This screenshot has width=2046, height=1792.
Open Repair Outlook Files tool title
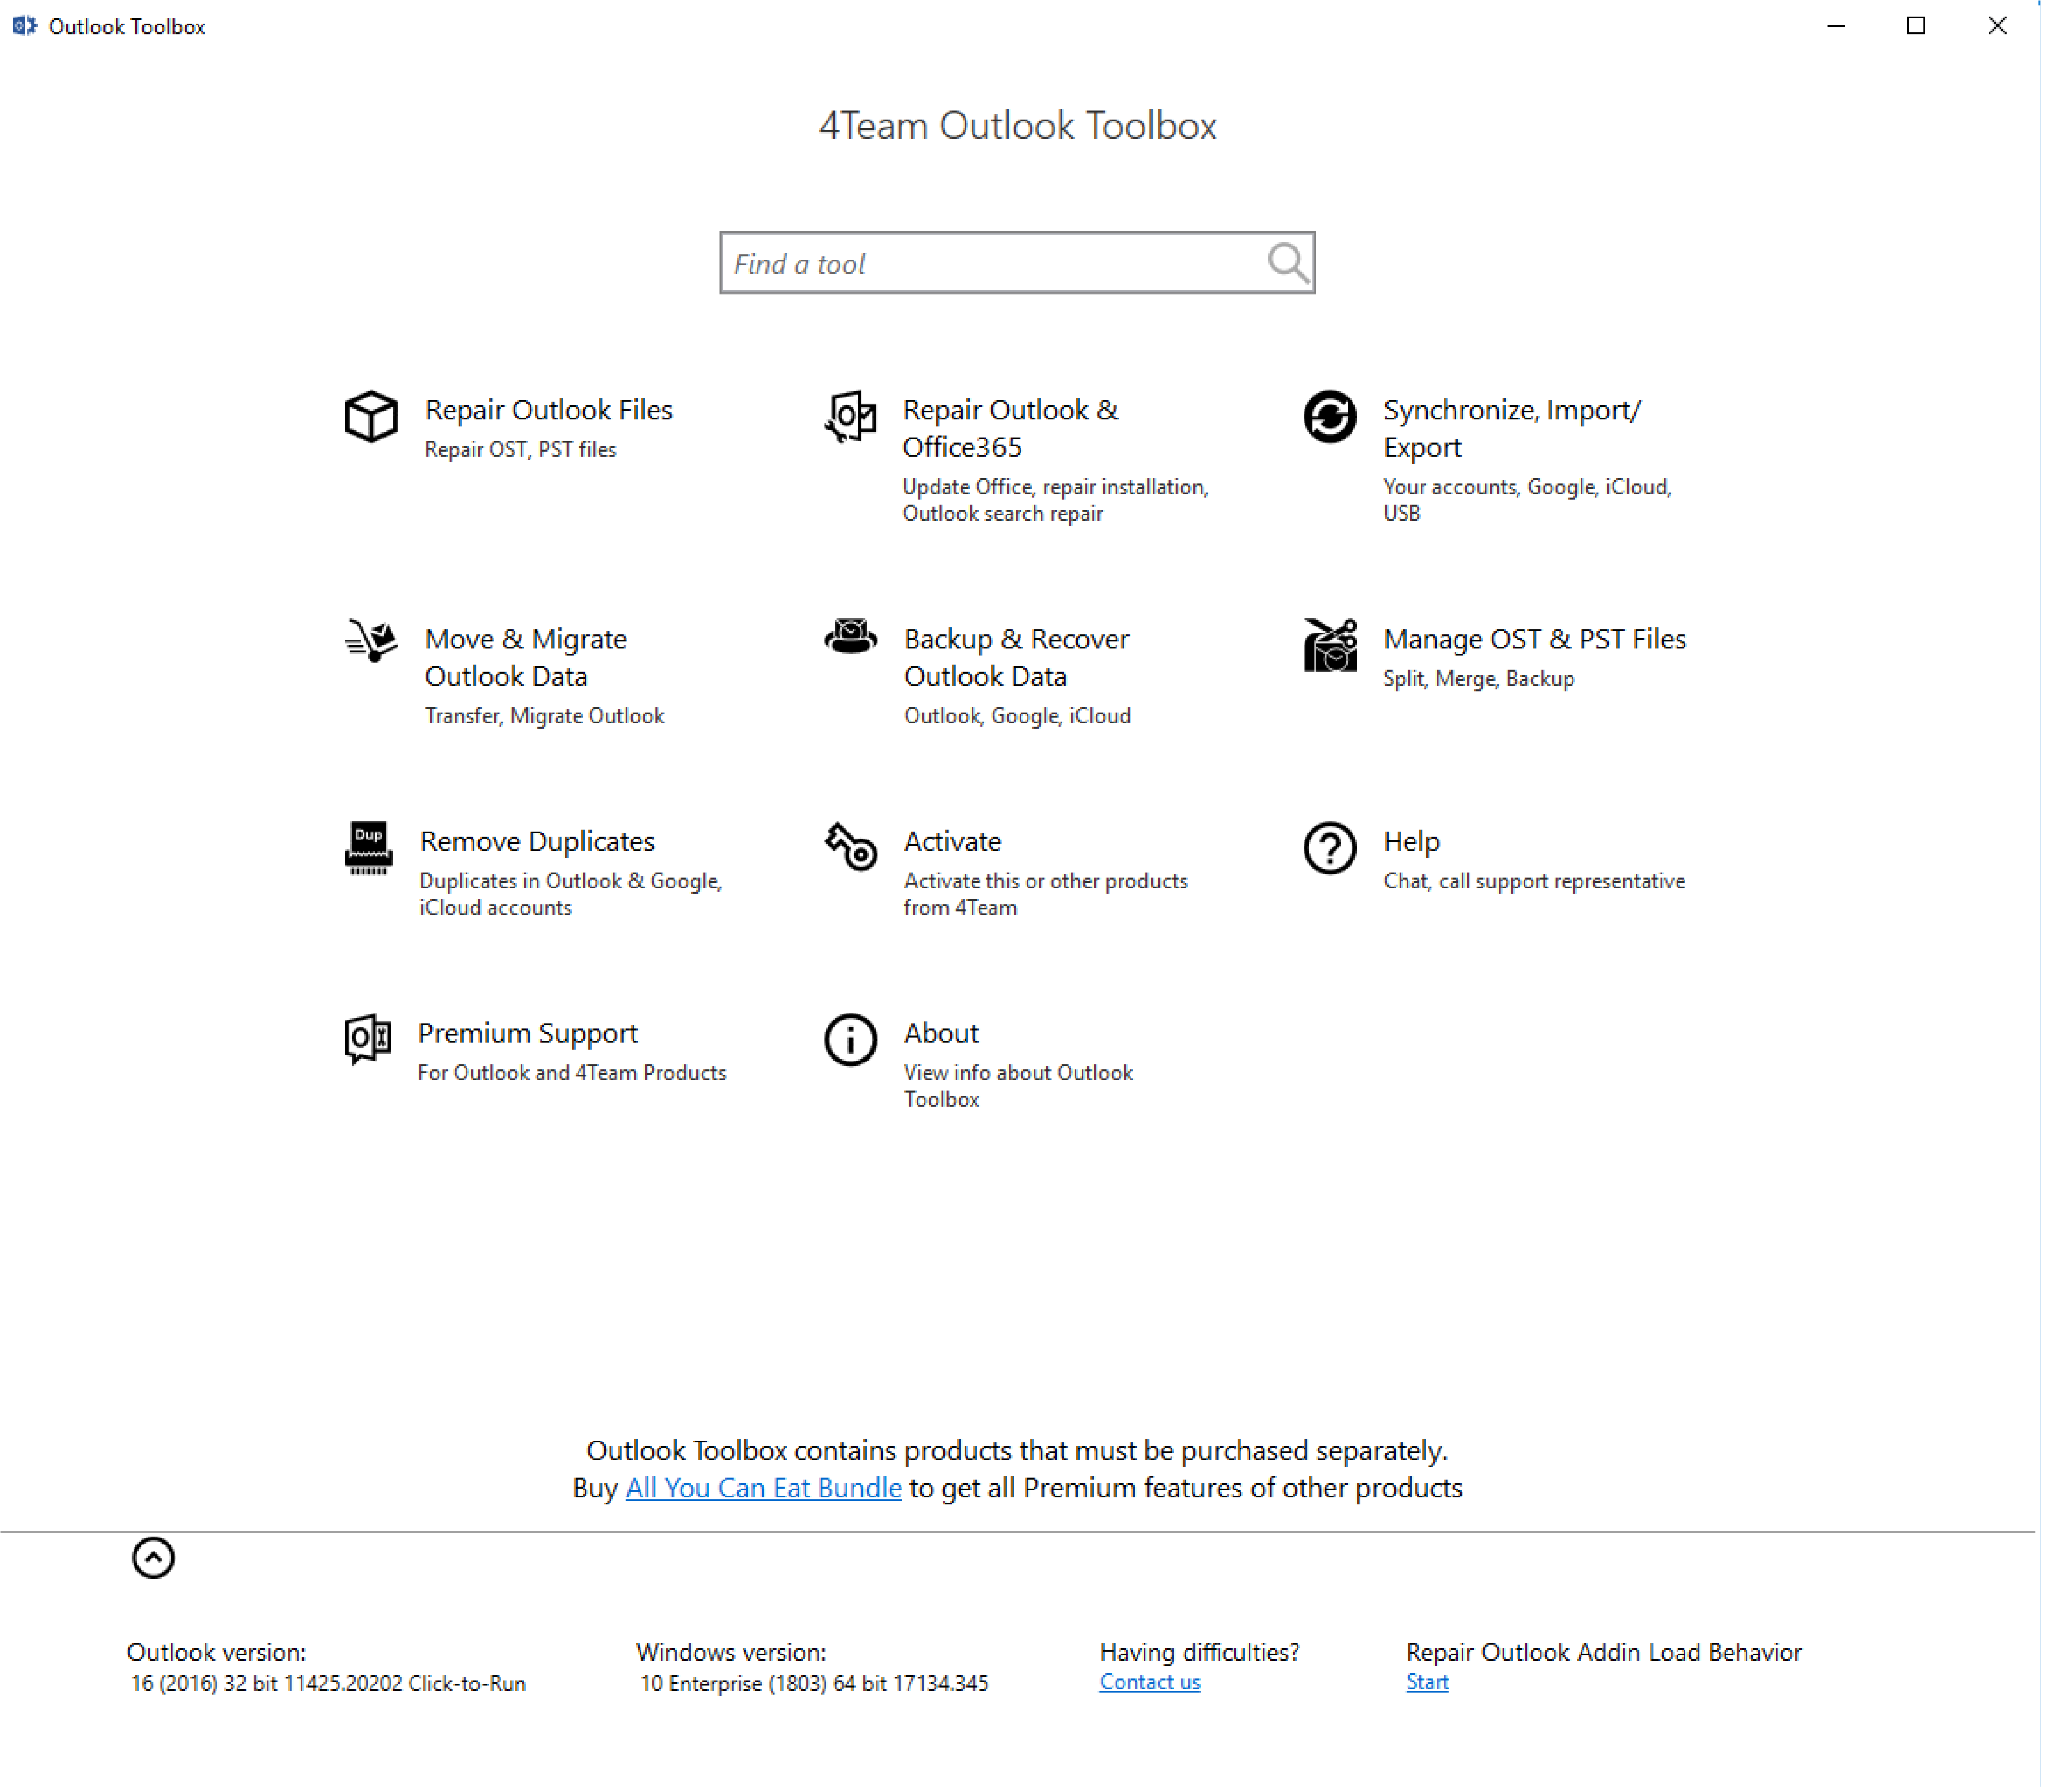tap(548, 410)
